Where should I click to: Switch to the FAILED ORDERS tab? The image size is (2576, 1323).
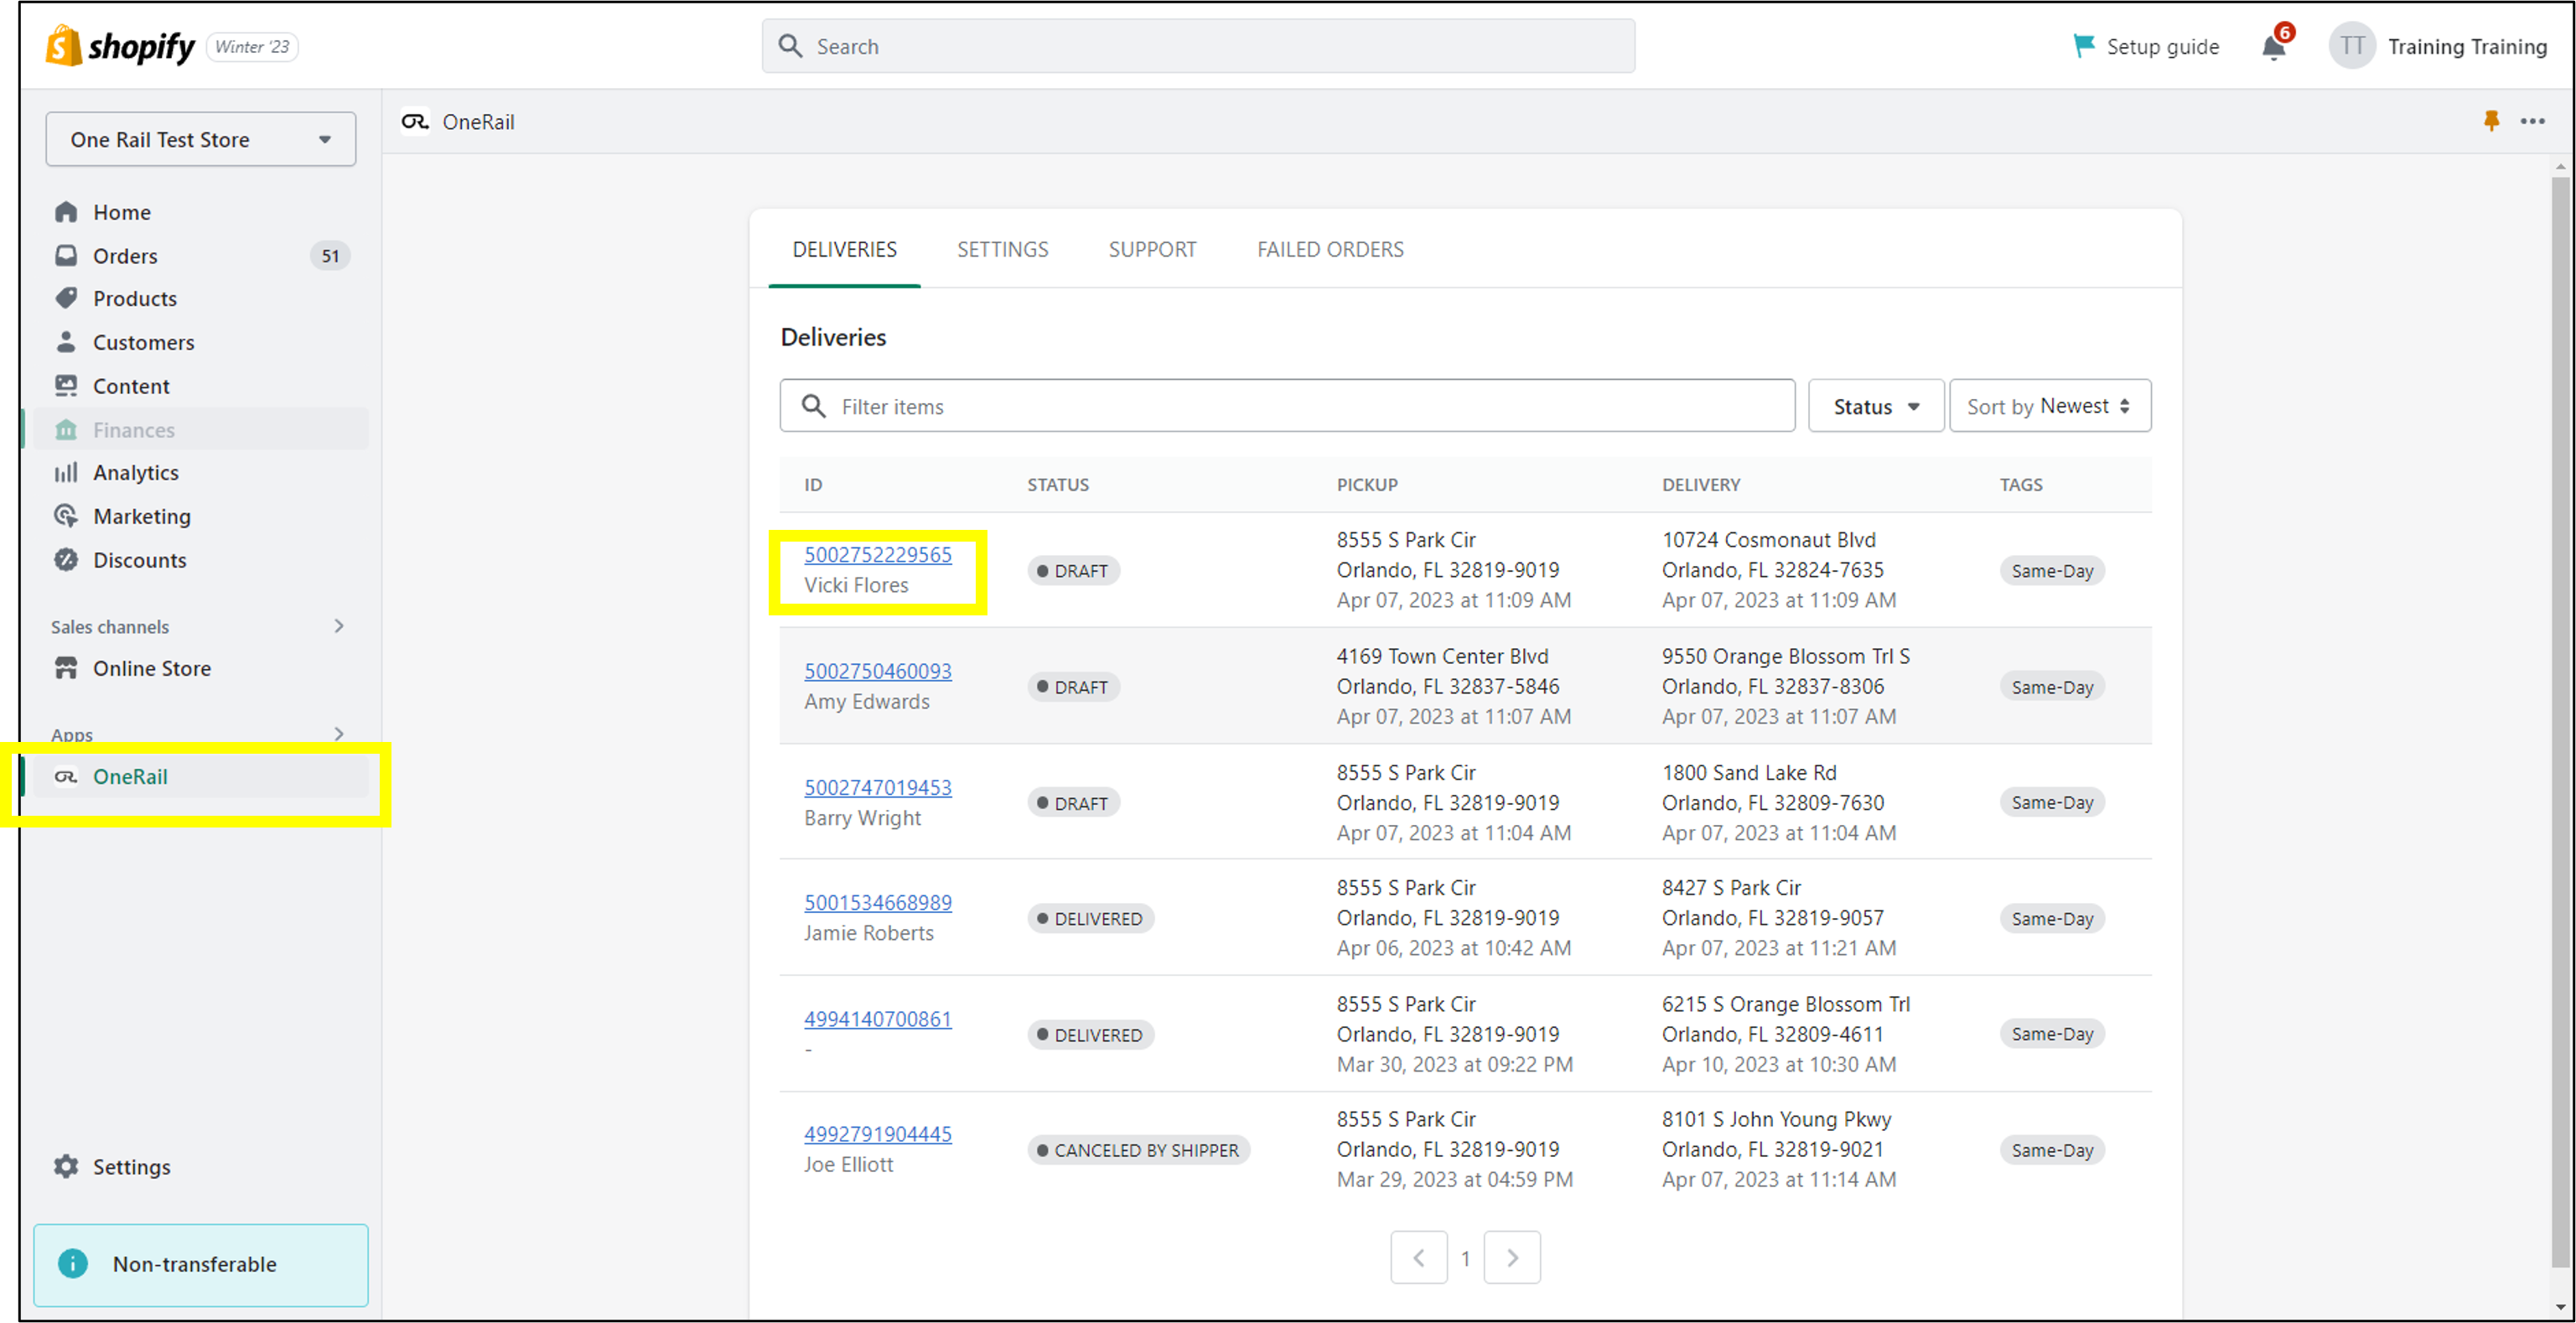pyautogui.click(x=1329, y=249)
